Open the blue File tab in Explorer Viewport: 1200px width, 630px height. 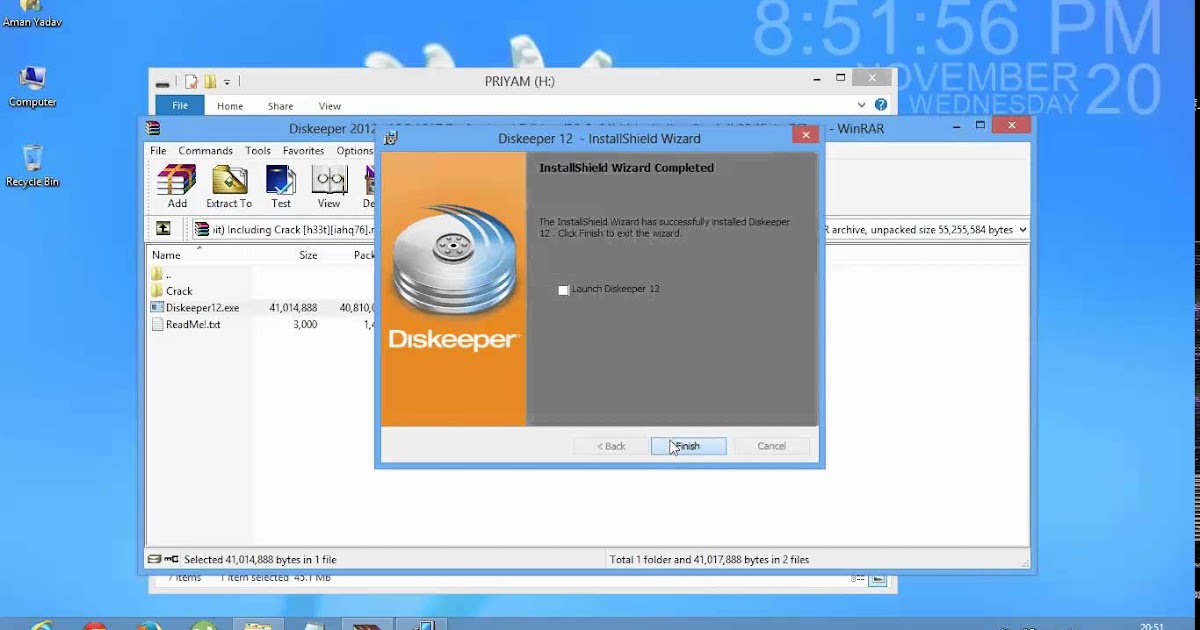click(180, 105)
